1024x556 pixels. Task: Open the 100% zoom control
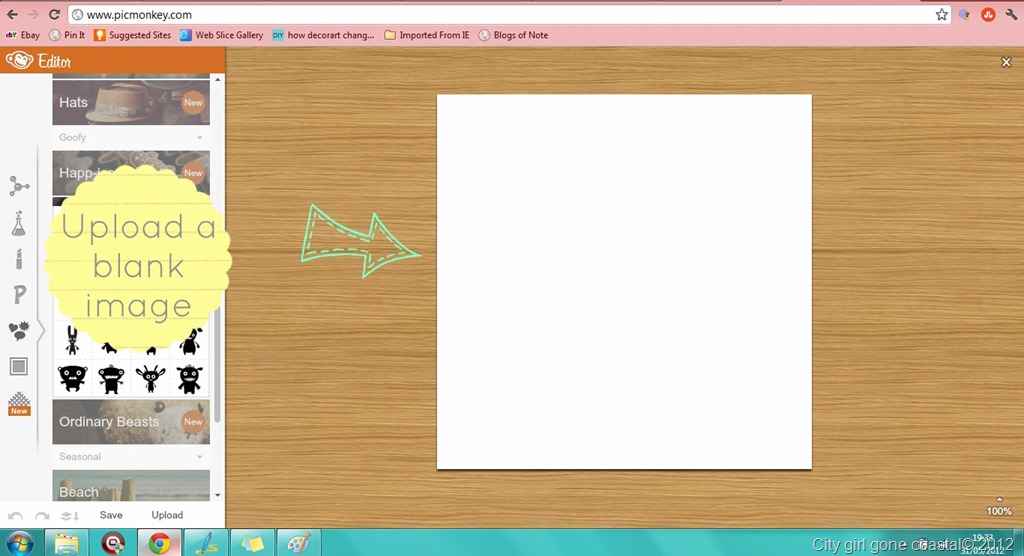click(x=999, y=507)
